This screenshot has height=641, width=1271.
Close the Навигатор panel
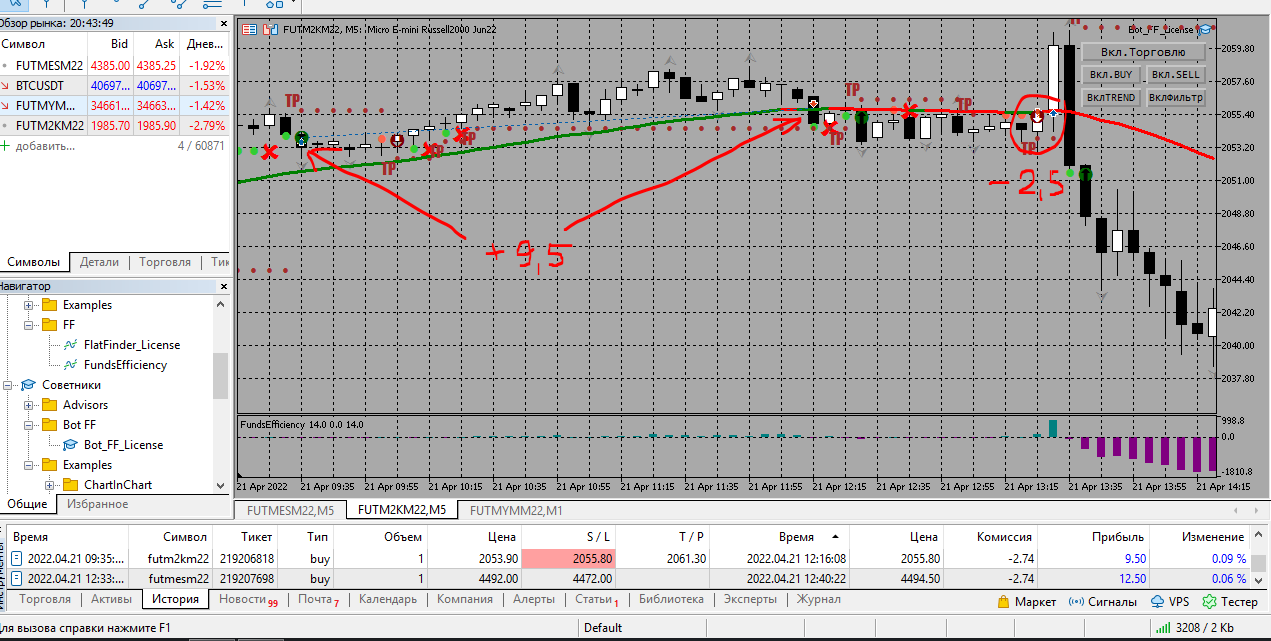coord(222,286)
